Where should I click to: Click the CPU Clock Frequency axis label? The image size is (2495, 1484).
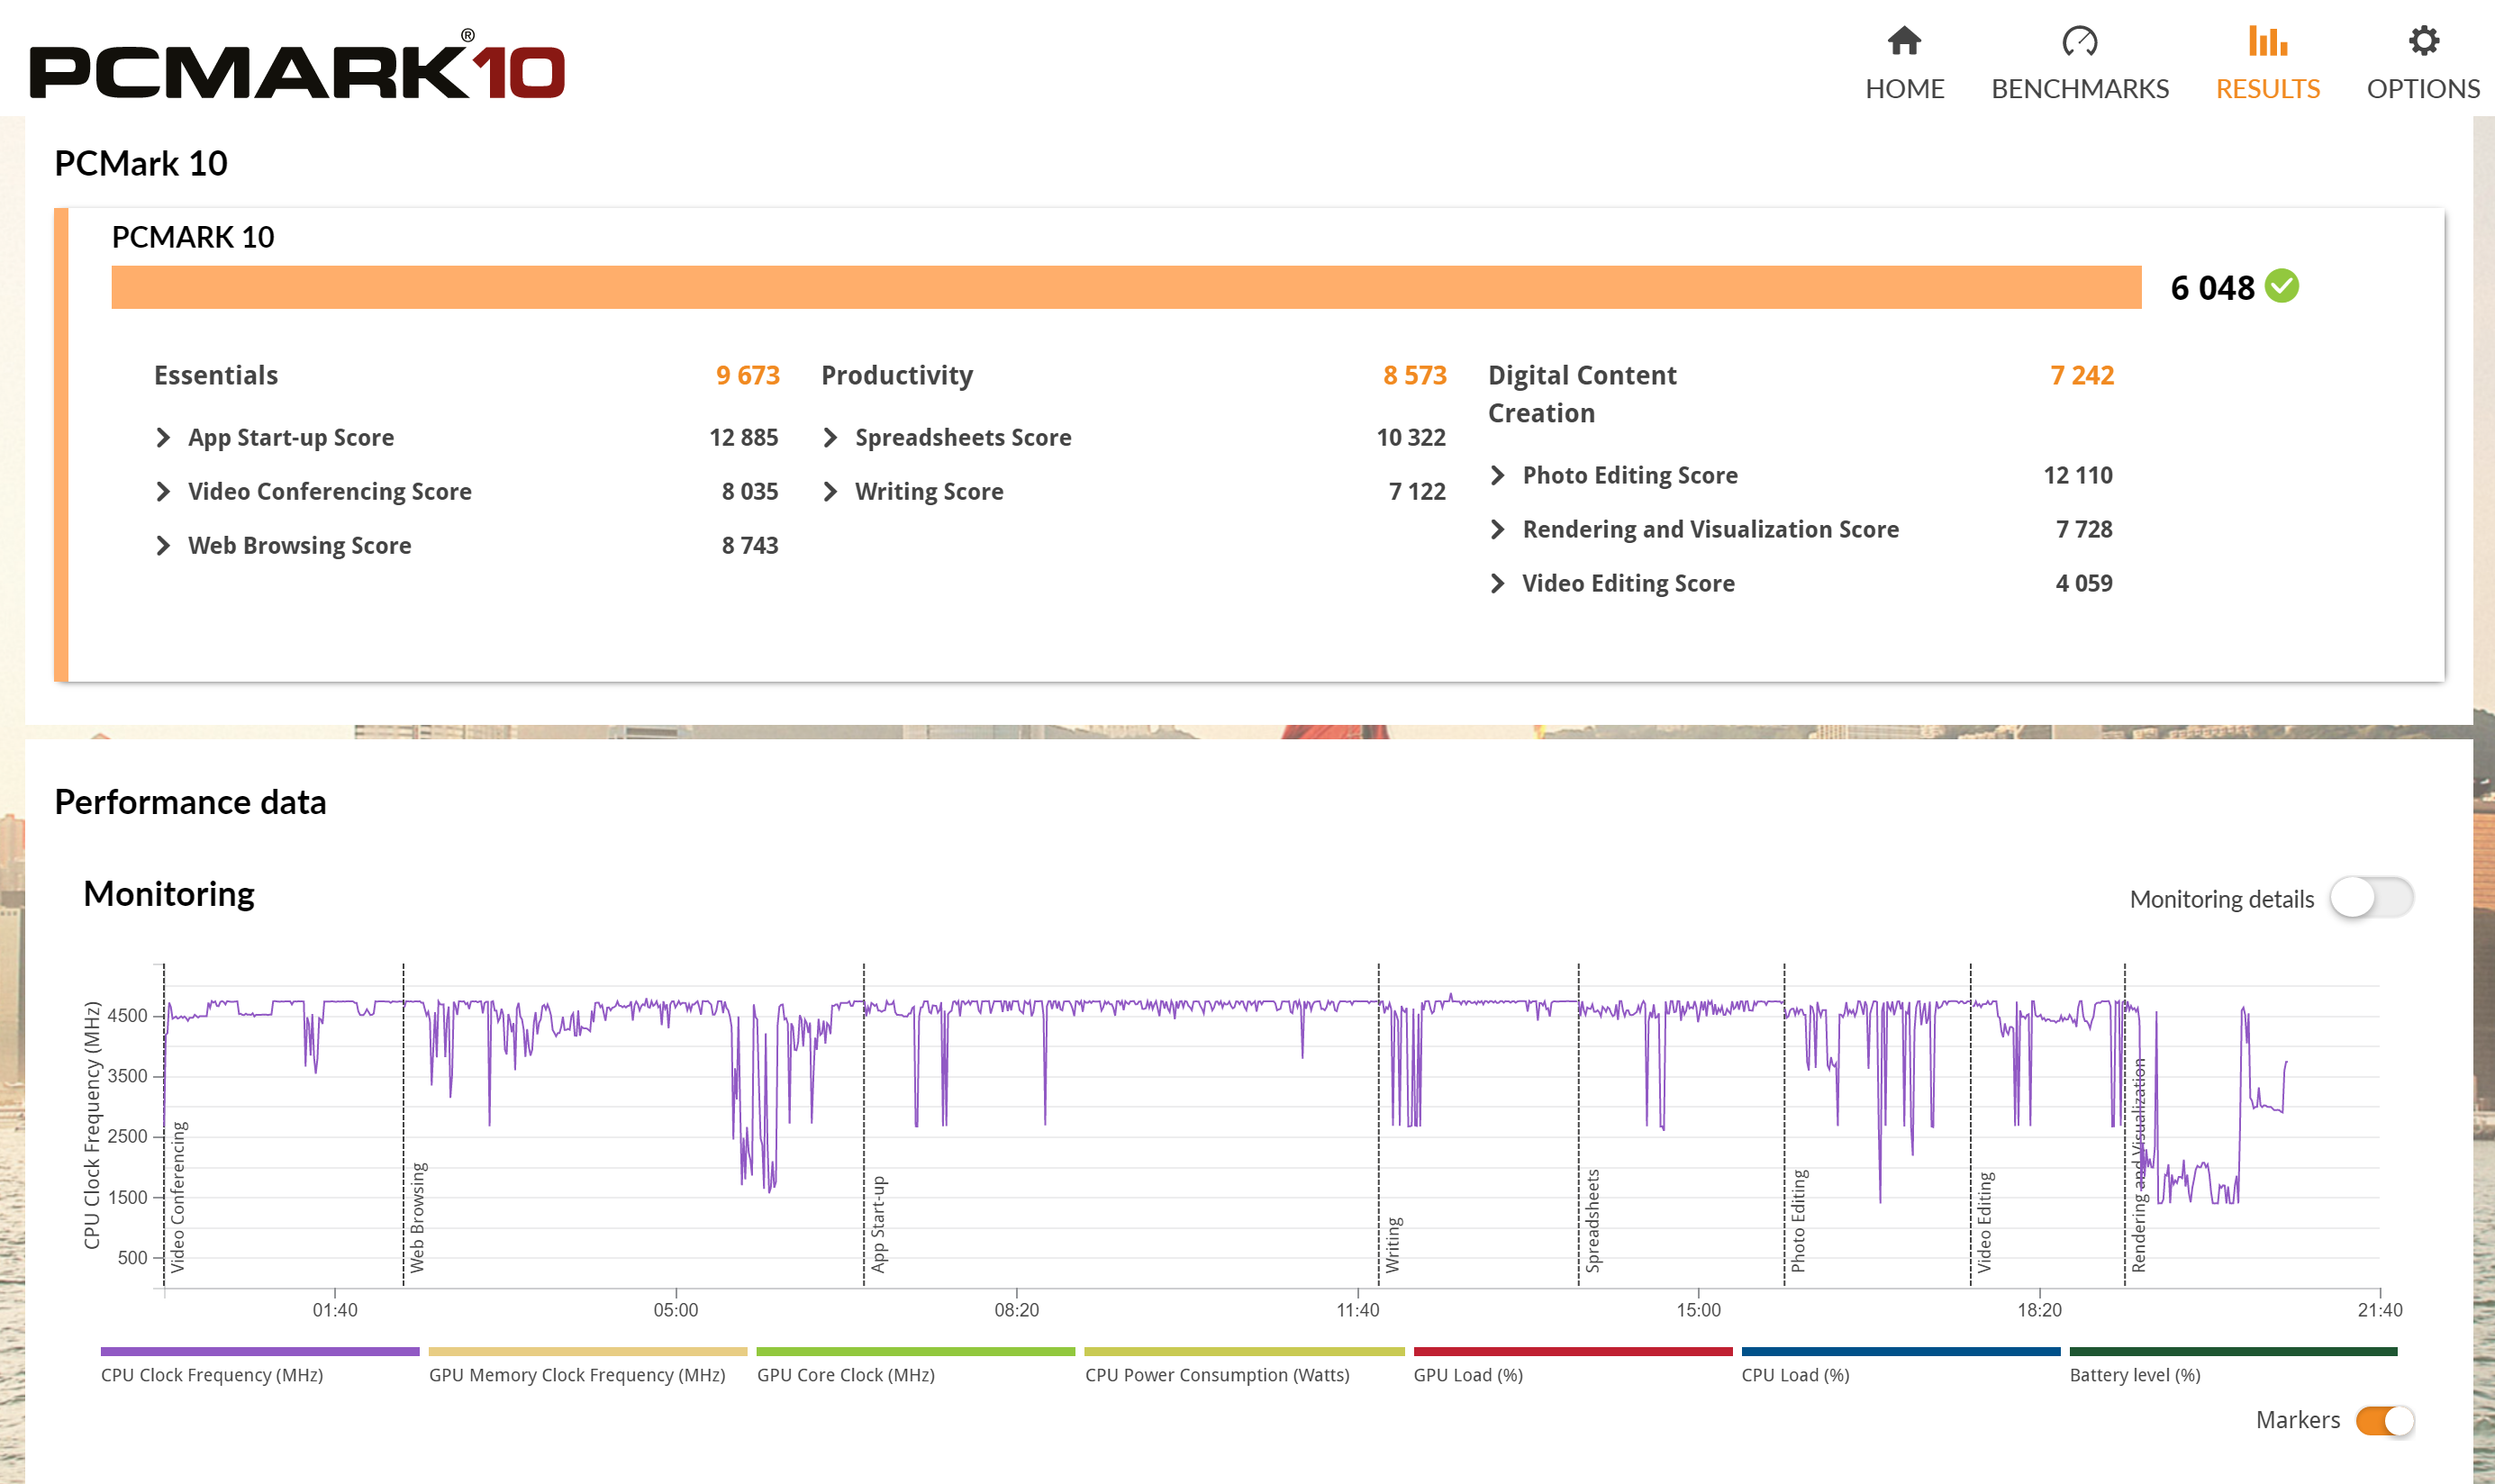coord(92,1125)
